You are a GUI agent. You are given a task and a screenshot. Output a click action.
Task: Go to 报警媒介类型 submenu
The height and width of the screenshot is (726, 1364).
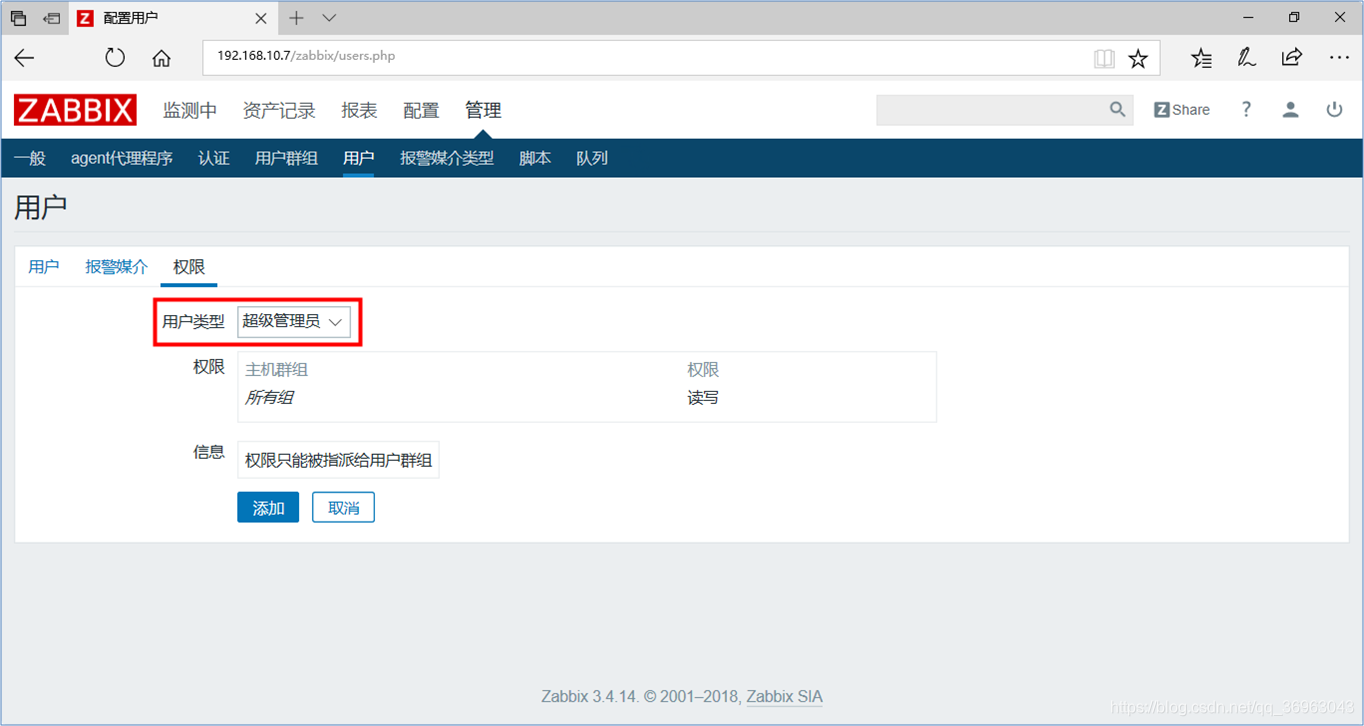(447, 158)
